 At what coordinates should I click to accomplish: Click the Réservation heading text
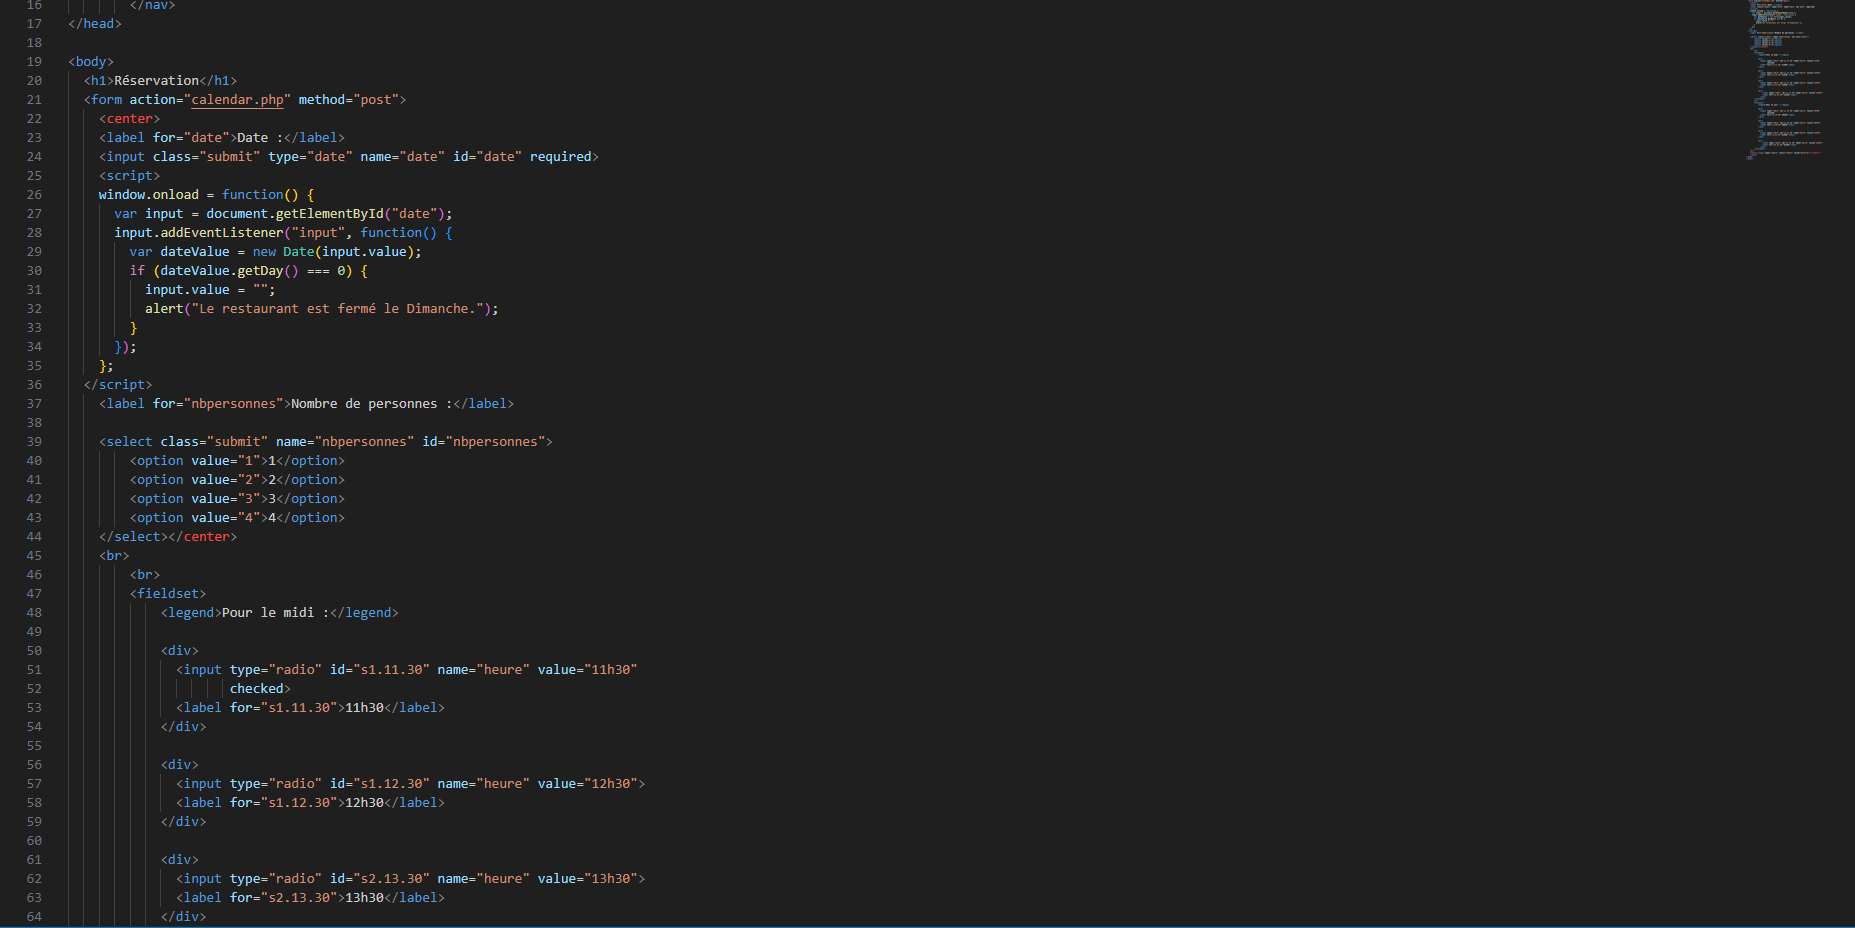point(156,81)
